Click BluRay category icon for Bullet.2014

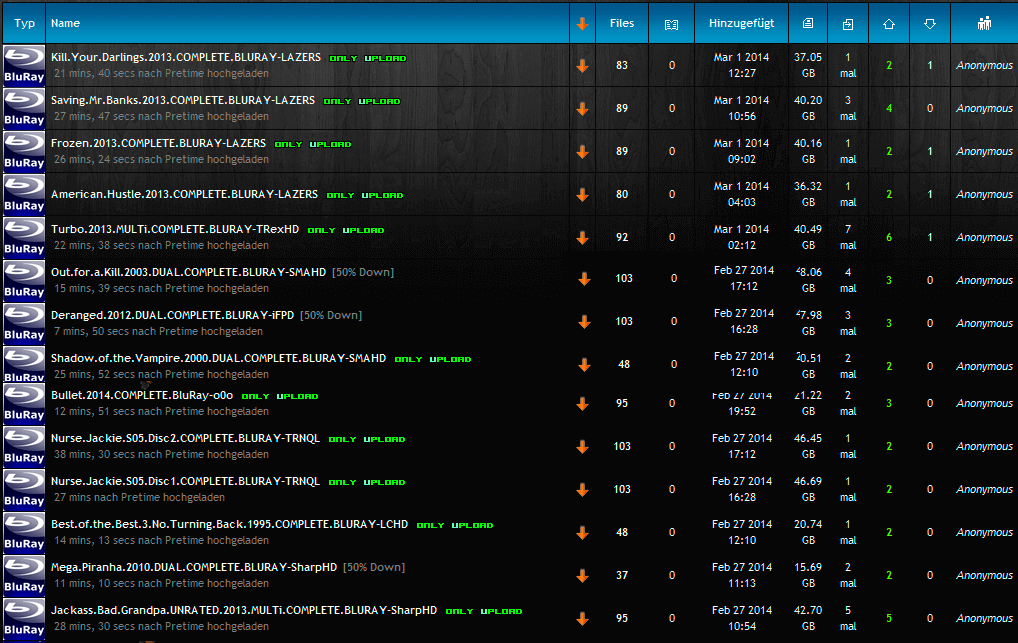pos(24,403)
